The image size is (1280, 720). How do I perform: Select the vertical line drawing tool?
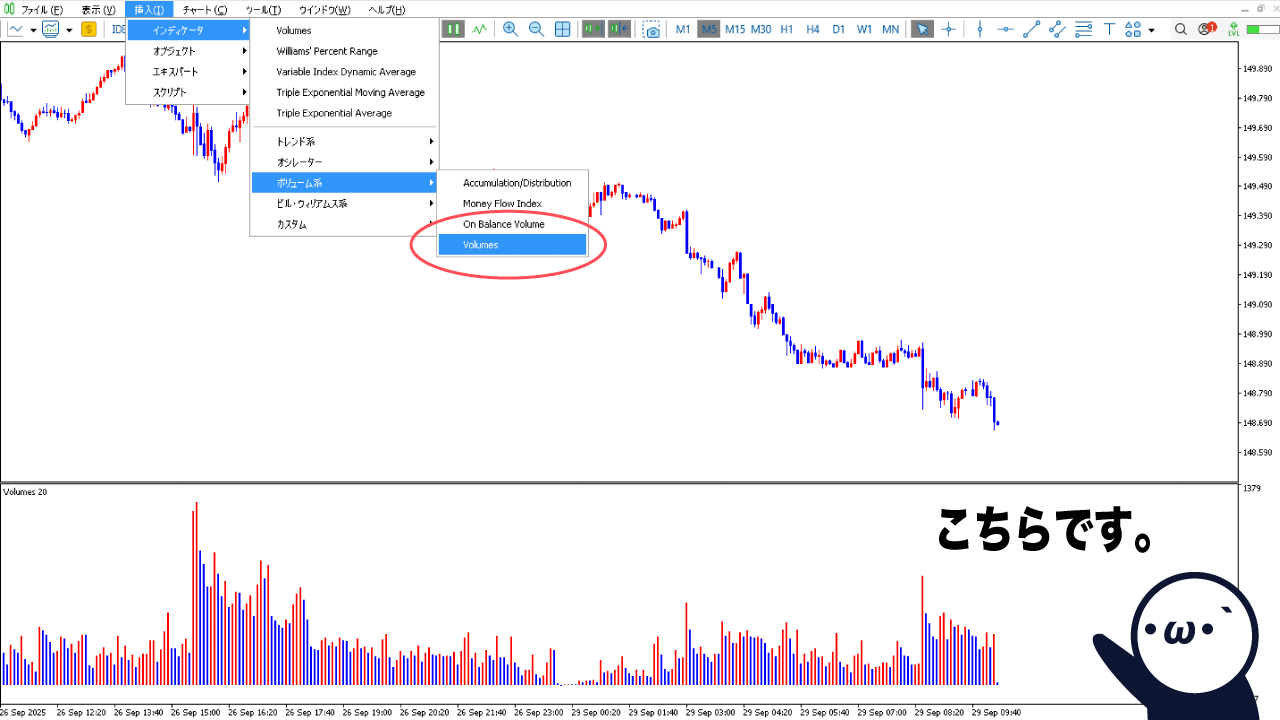point(980,29)
